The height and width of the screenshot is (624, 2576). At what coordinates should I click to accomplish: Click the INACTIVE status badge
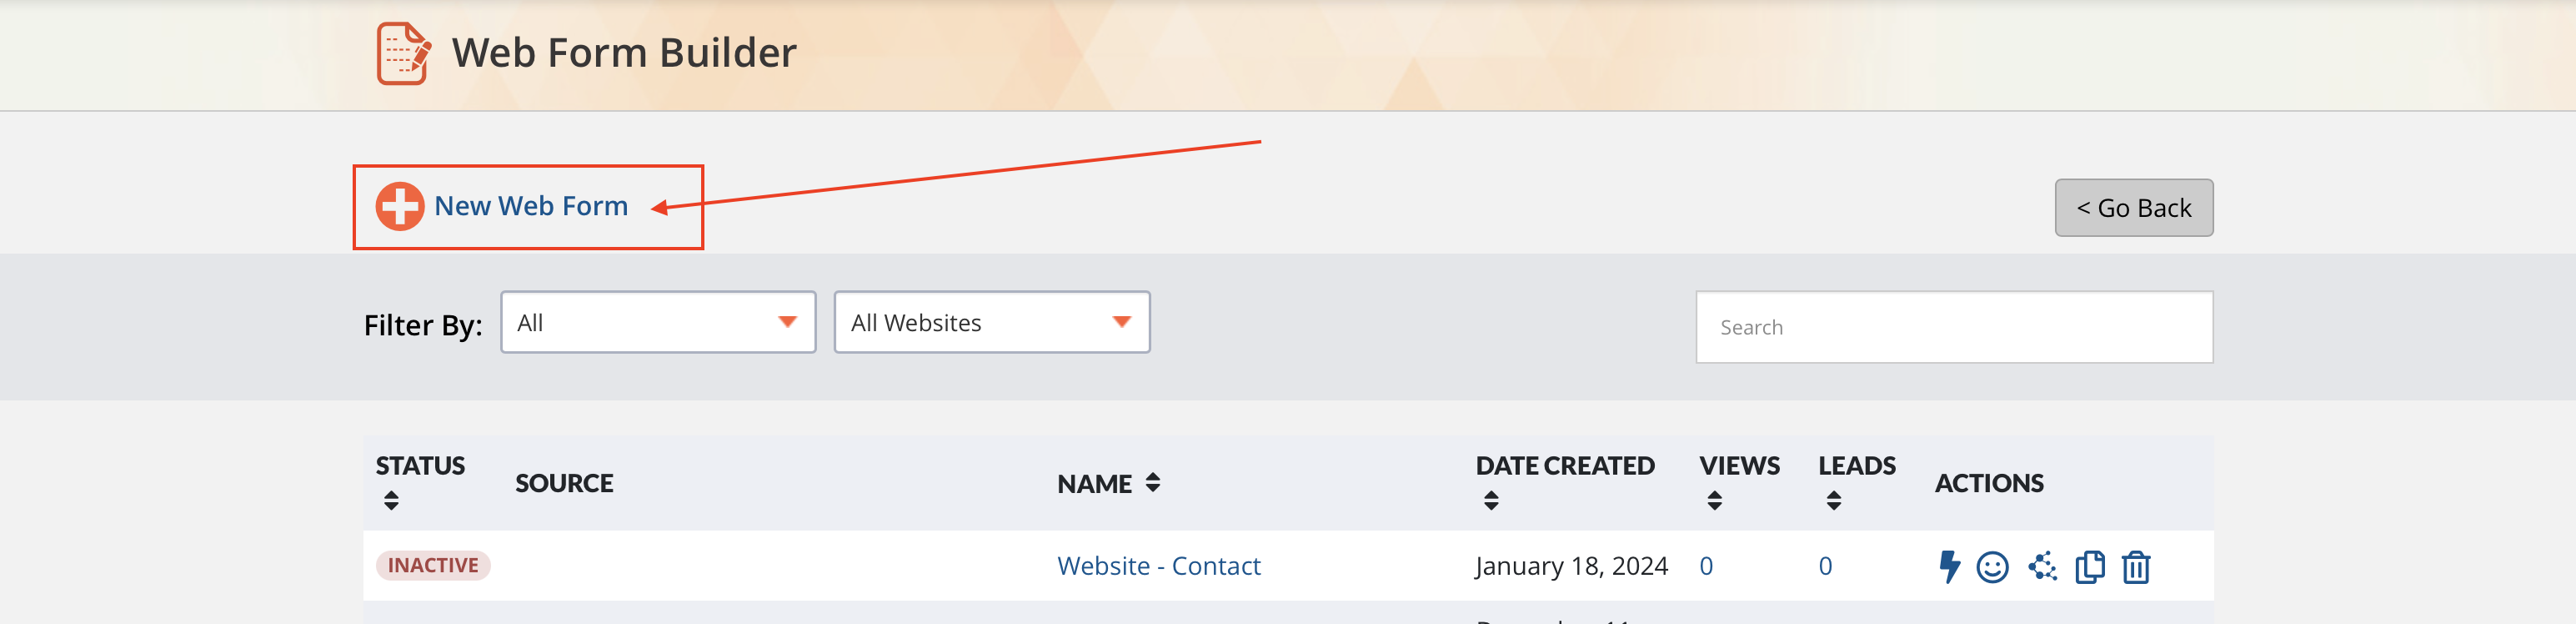(433, 565)
